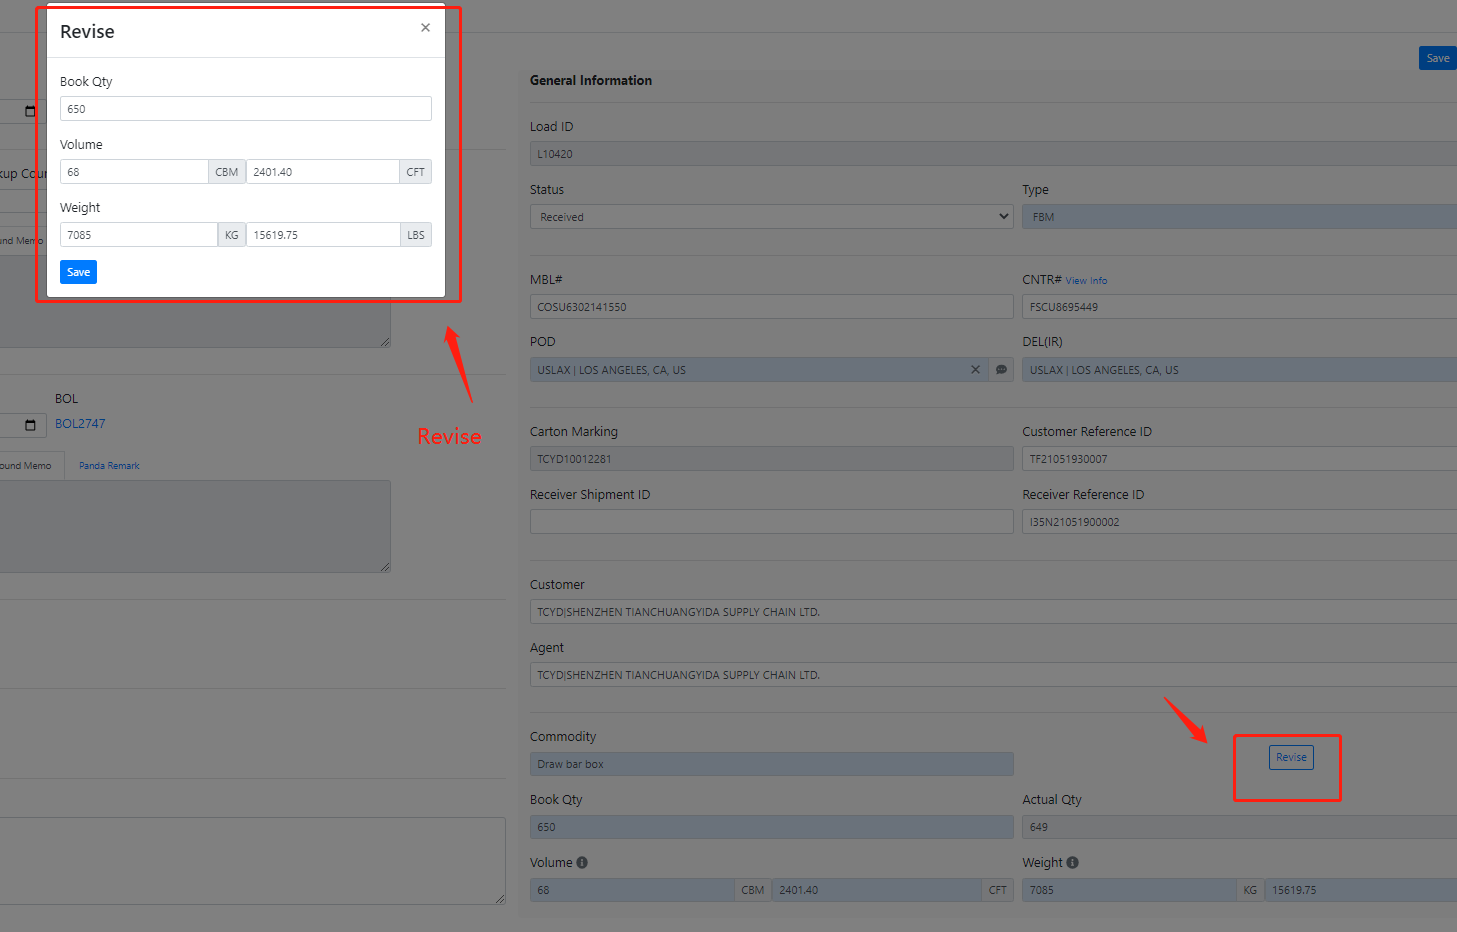The width and height of the screenshot is (1457, 932).
Task: Click the info icon next to Volume
Action: 582,863
